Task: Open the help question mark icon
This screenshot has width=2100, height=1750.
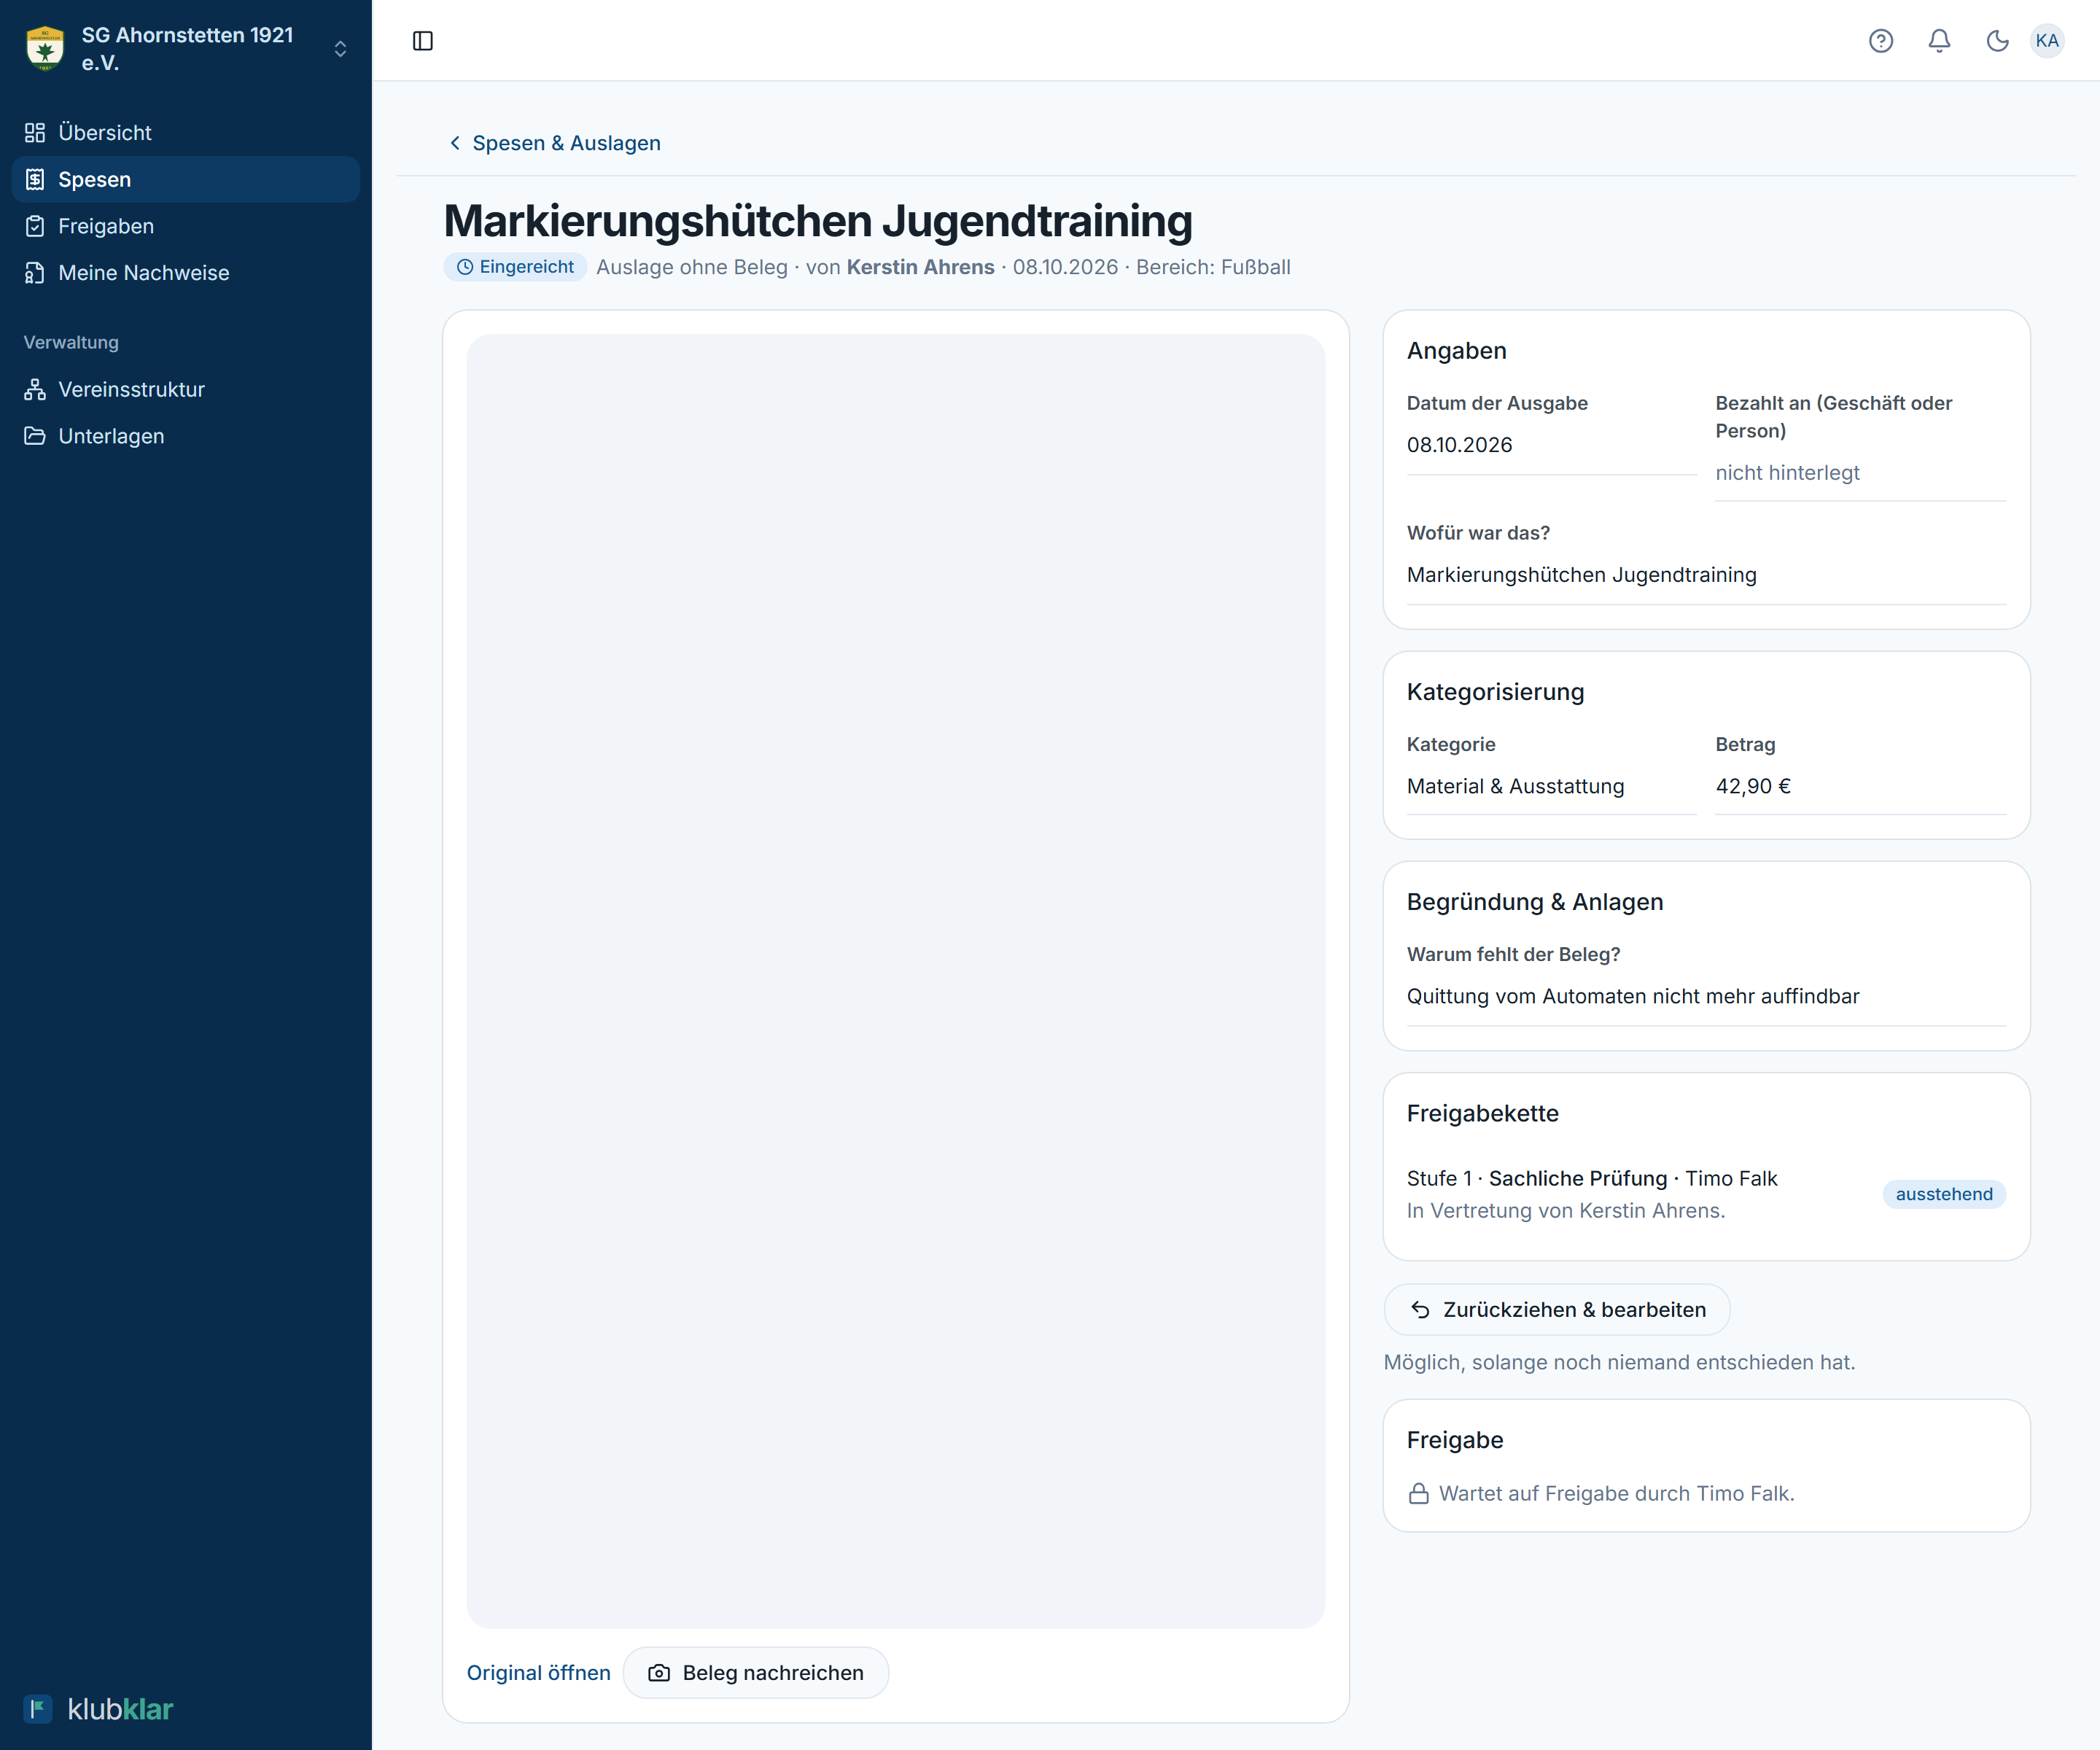Action: (x=1881, y=41)
